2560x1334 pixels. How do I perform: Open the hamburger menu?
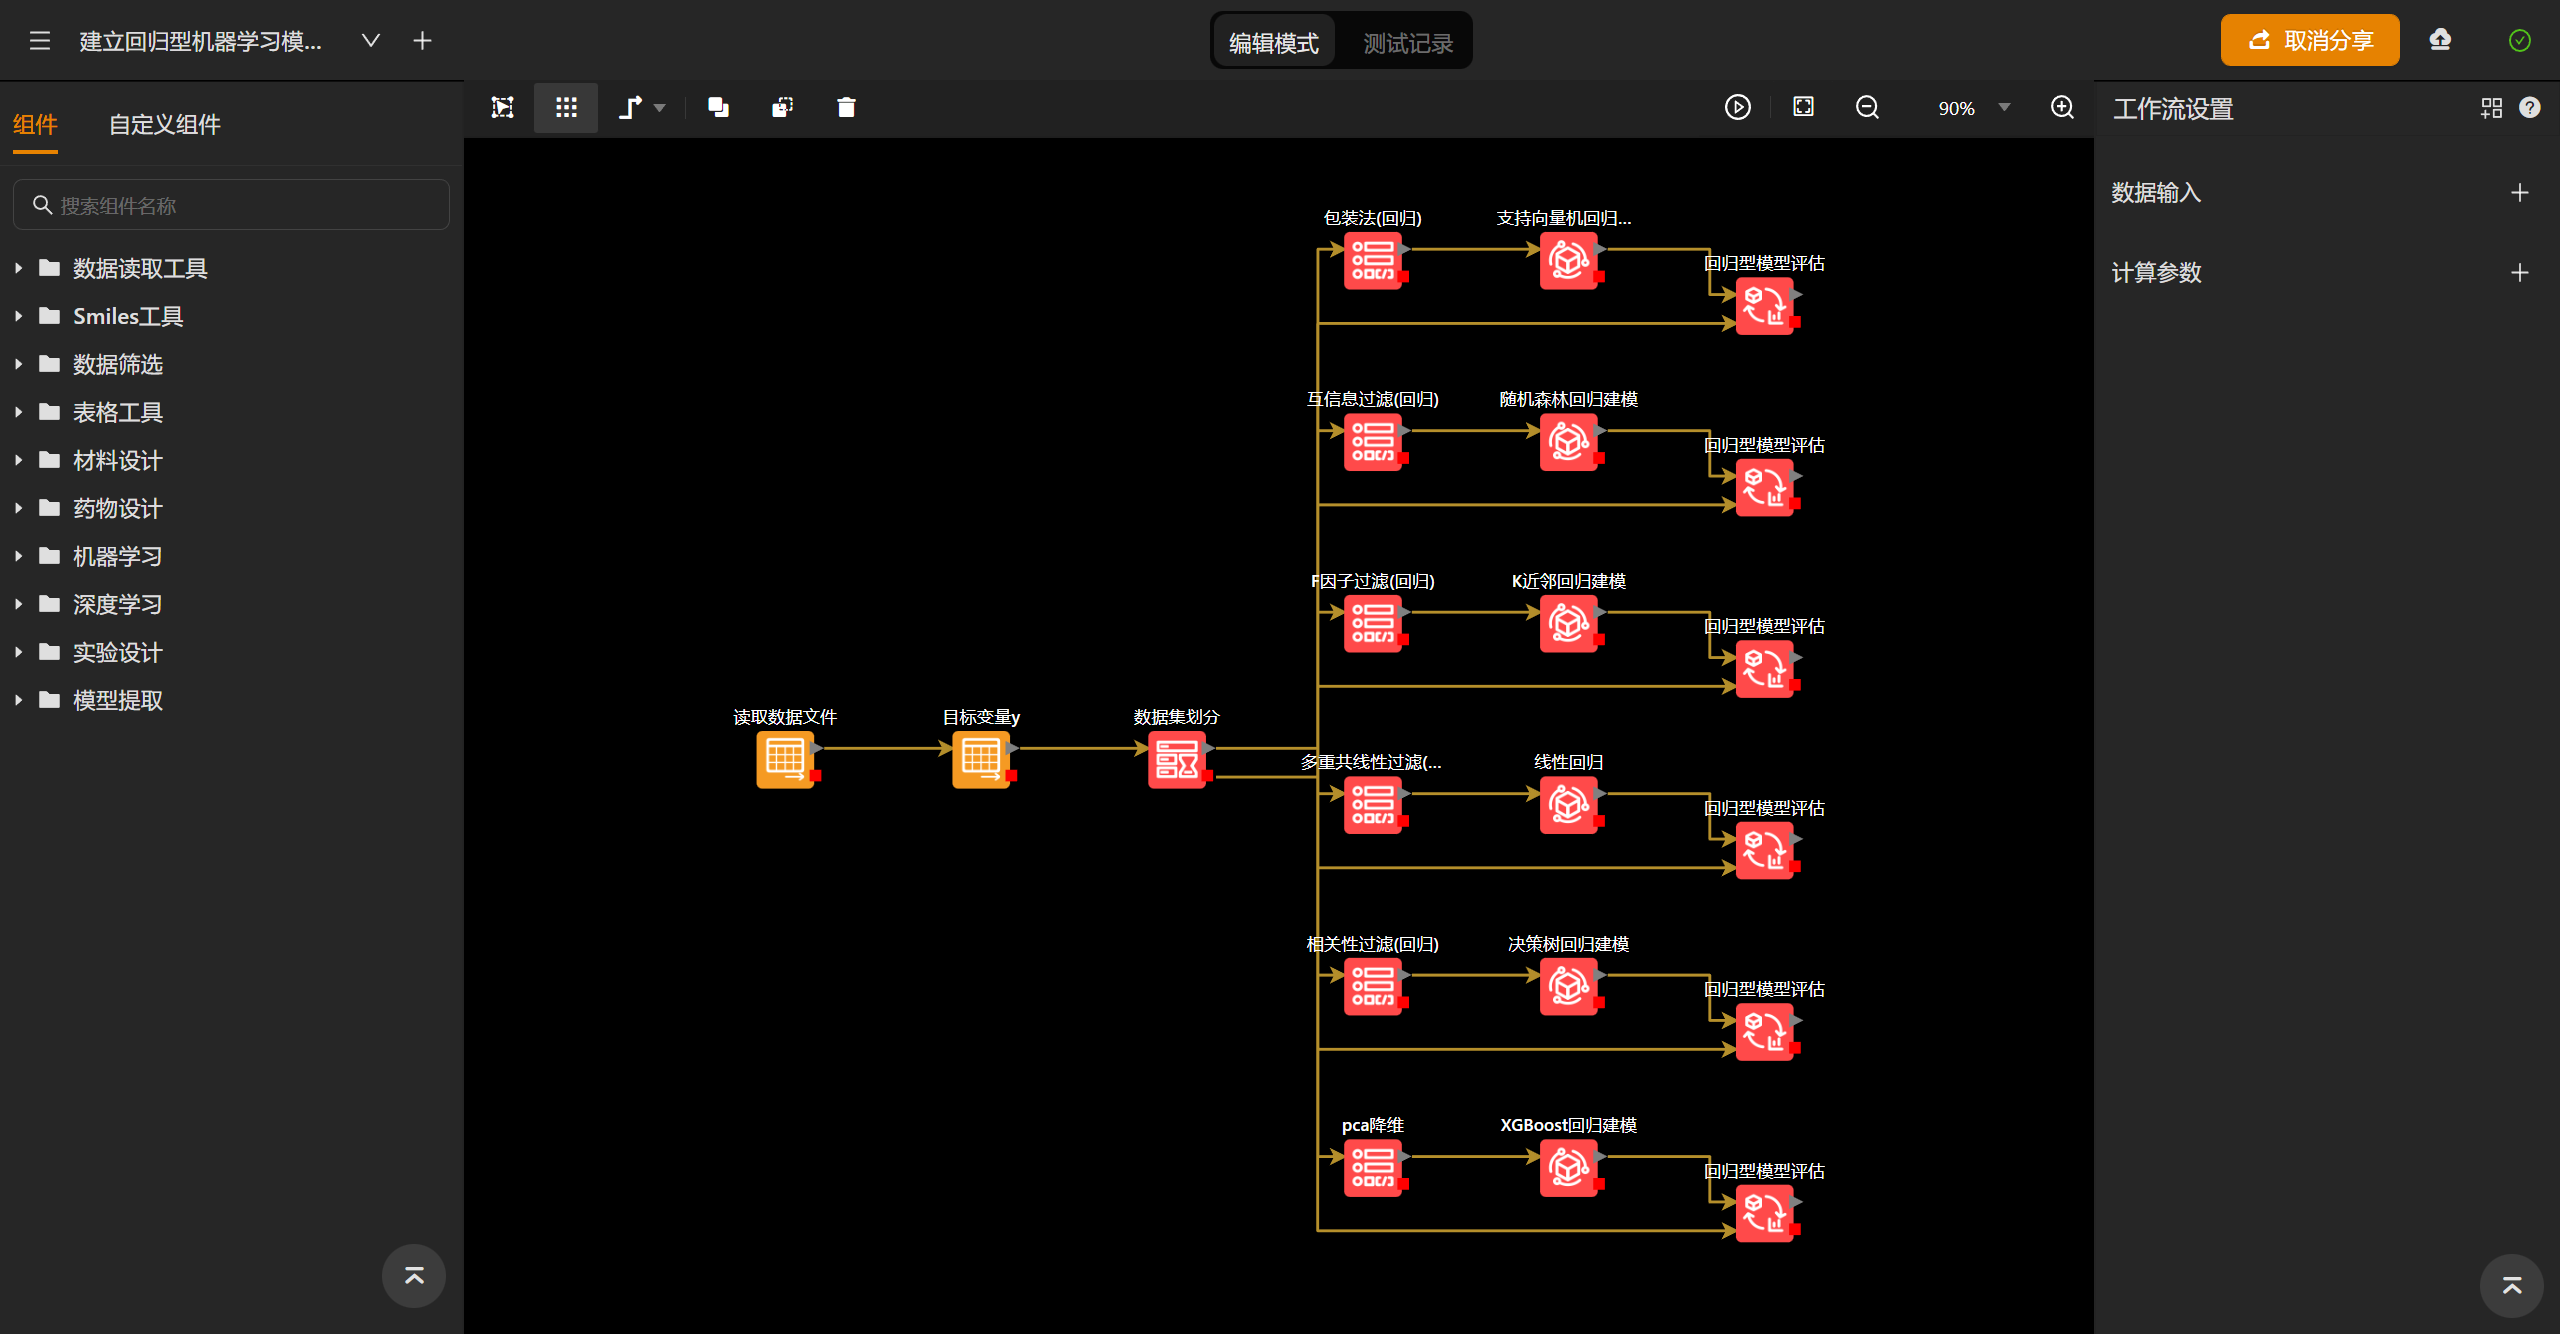(x=40, y=41)
